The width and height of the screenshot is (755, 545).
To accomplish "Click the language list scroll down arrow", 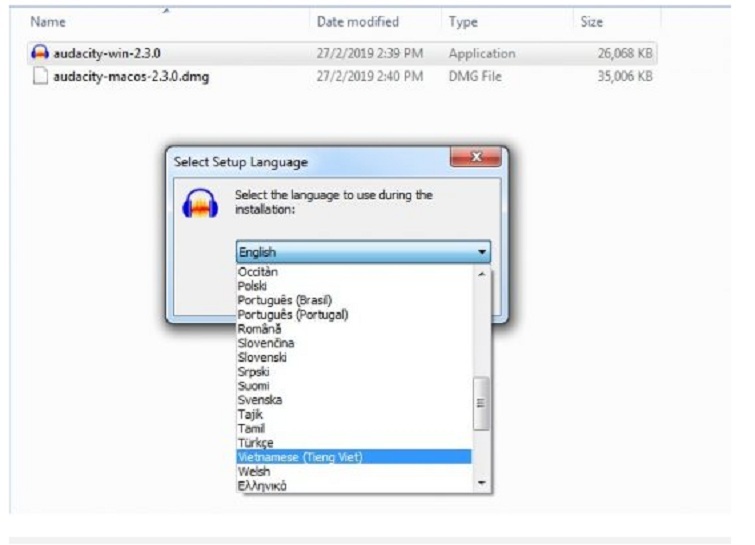I will click(483, 484).
